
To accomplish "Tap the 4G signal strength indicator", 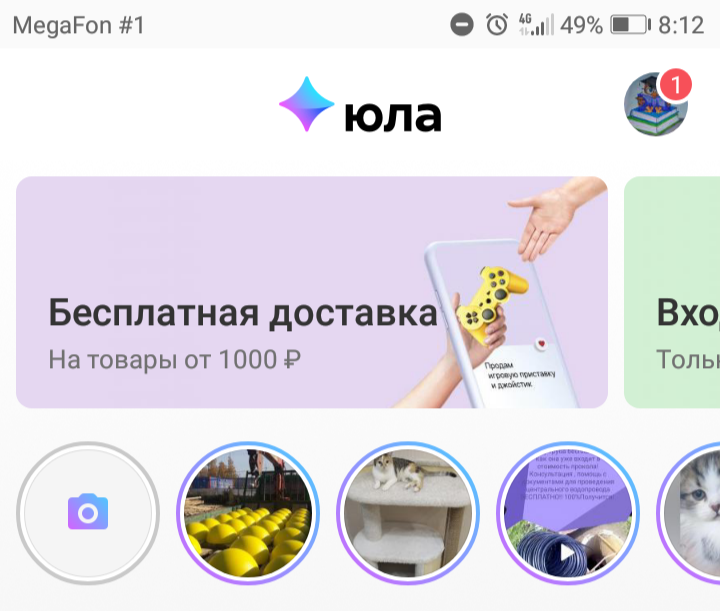I will tap(536, 25).
